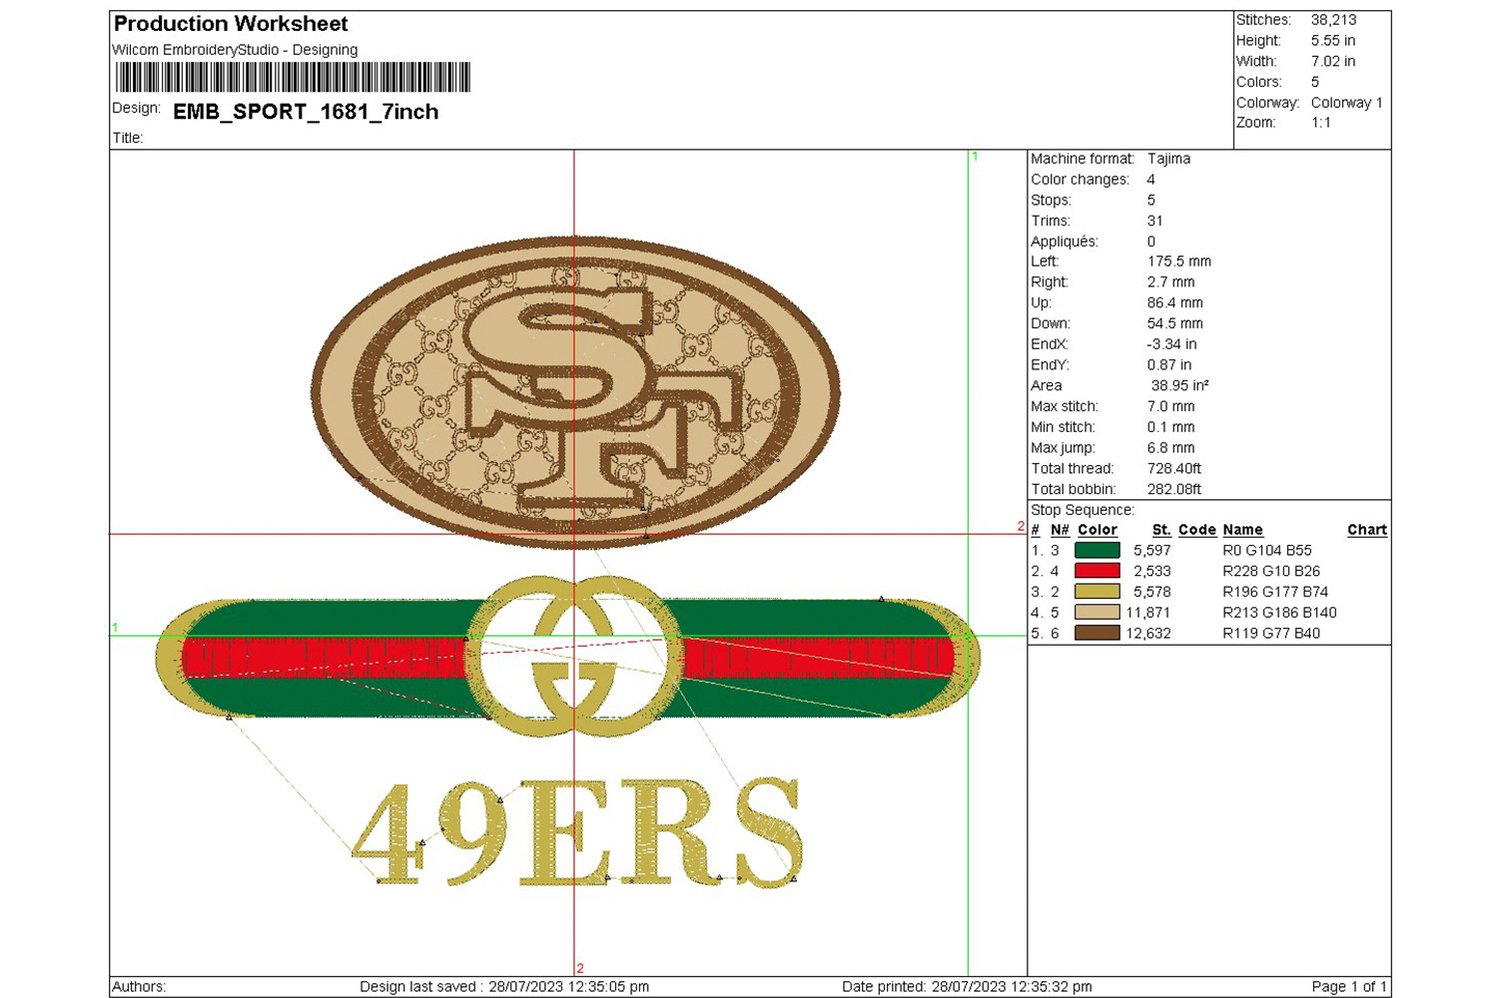The width and height of the screenshot is (1500, 998).
Task: Select stitch count "5,578" in stop 3
Action: coord(1152,592)
